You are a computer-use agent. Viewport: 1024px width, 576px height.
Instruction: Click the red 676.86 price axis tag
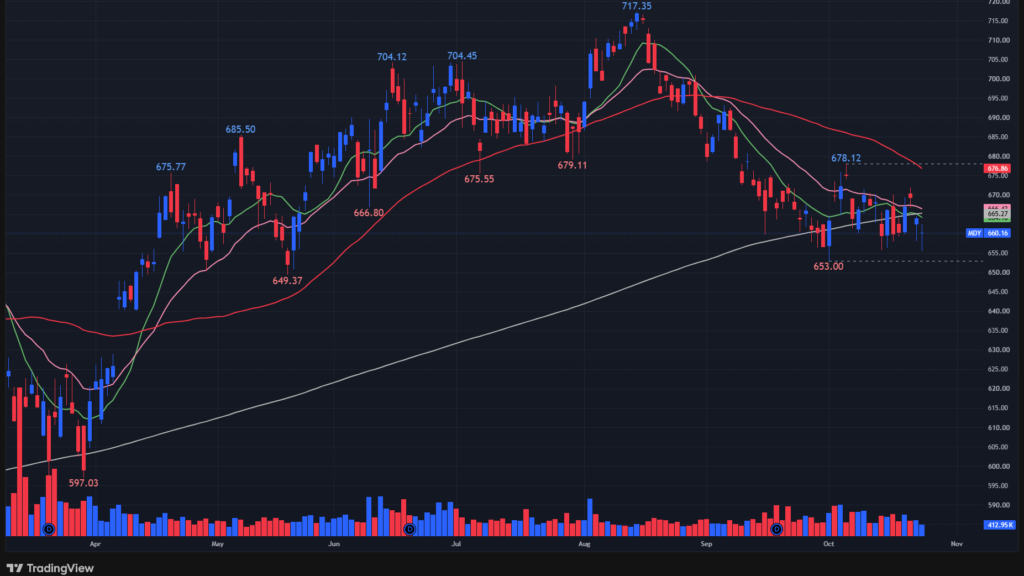(997, 168)
